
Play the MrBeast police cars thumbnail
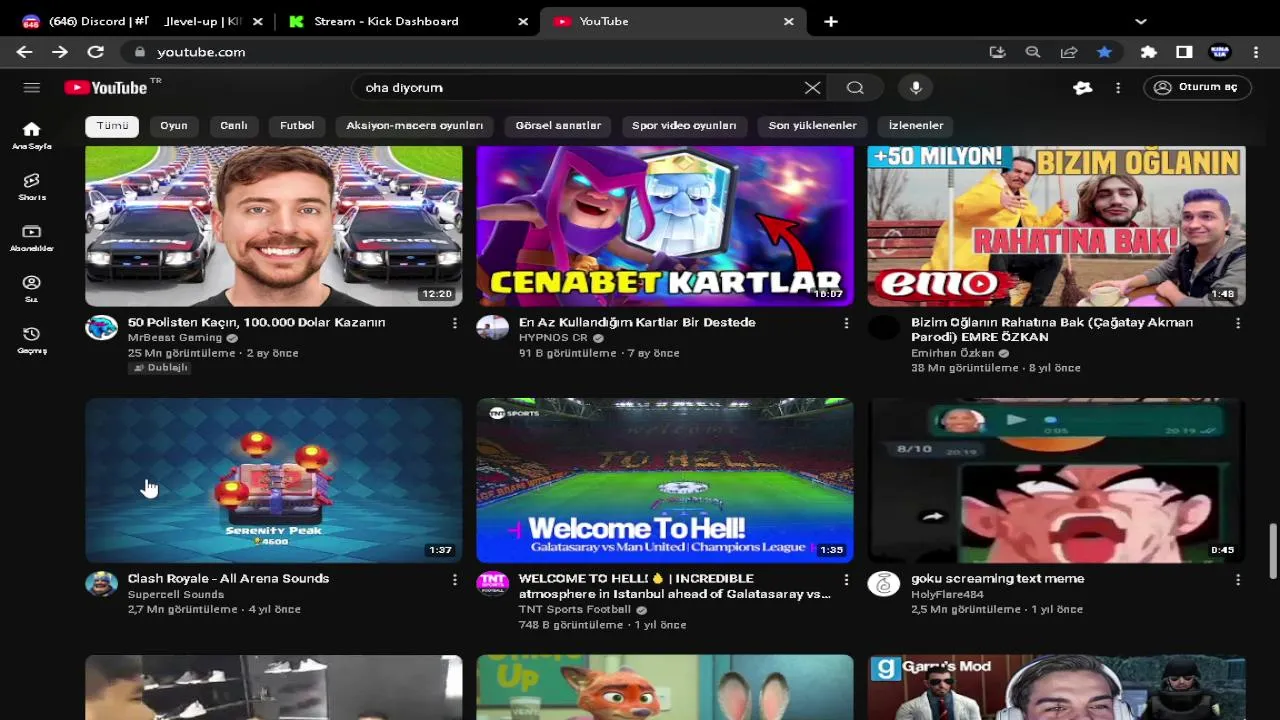pyautogui.click(x=273, y=226)
